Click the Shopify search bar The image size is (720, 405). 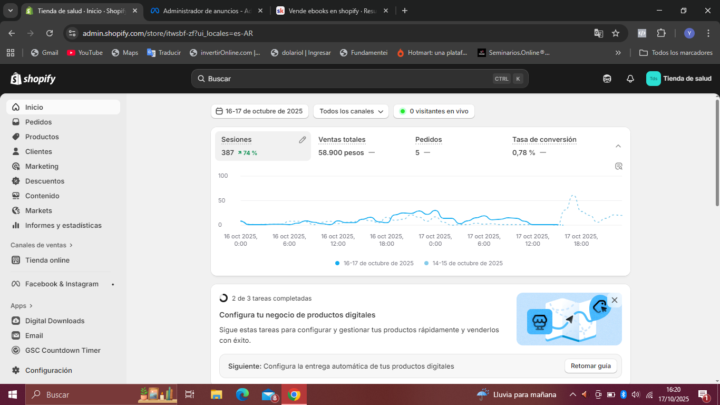click(360, 79)
